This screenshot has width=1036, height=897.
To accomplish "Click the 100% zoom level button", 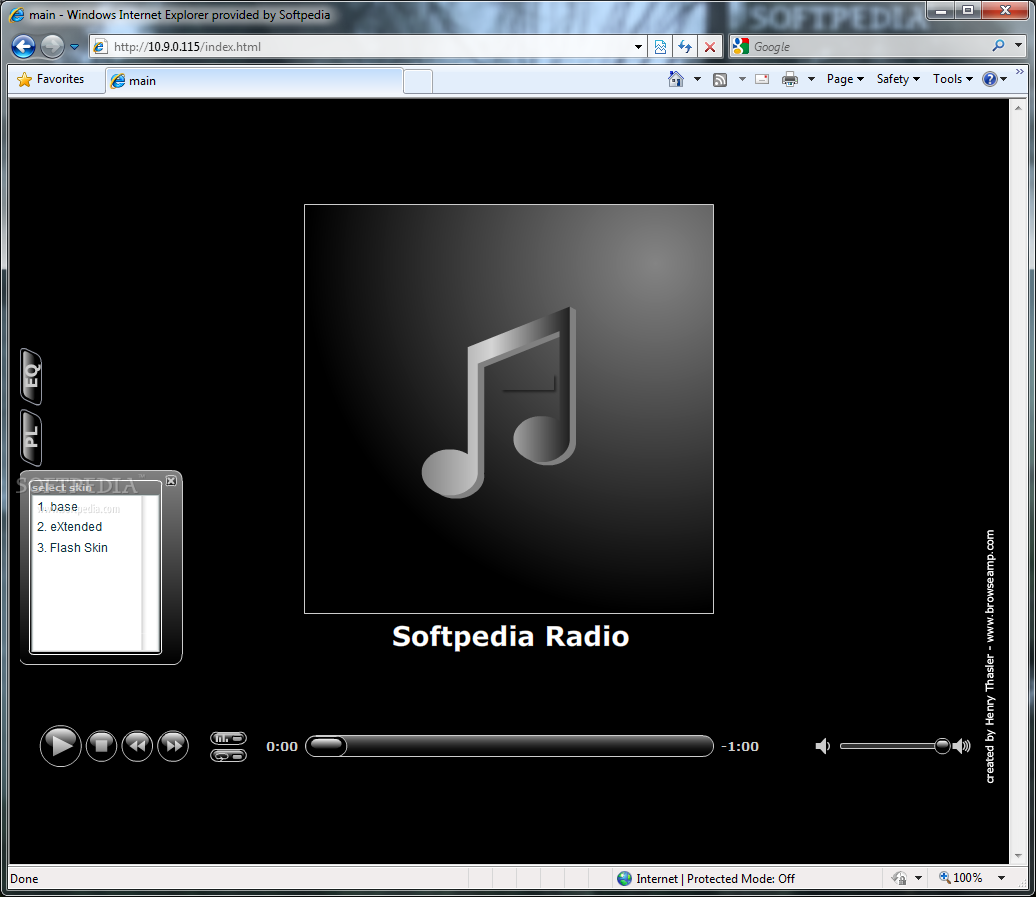I will 960,878.
